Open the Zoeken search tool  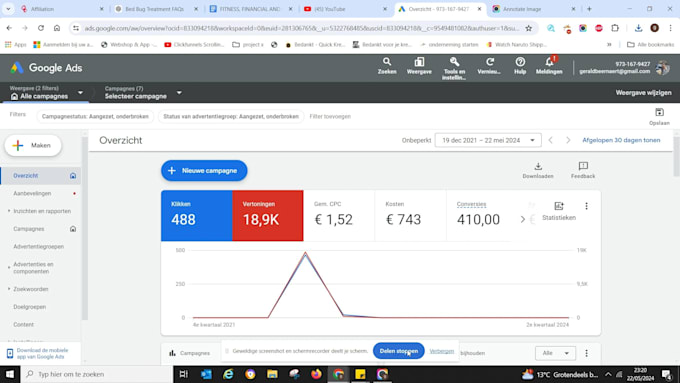(x=387, y=66)
